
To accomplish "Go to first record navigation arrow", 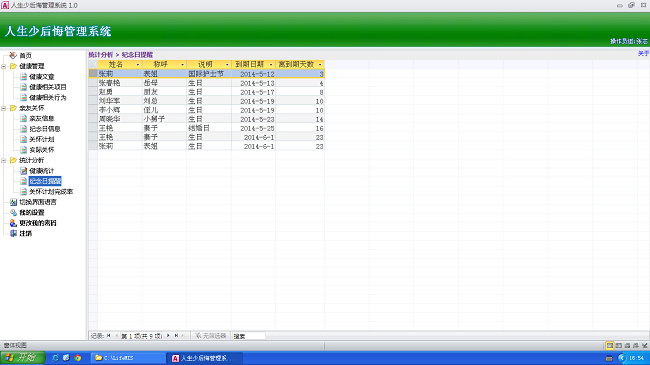I will tap(109, 336).
